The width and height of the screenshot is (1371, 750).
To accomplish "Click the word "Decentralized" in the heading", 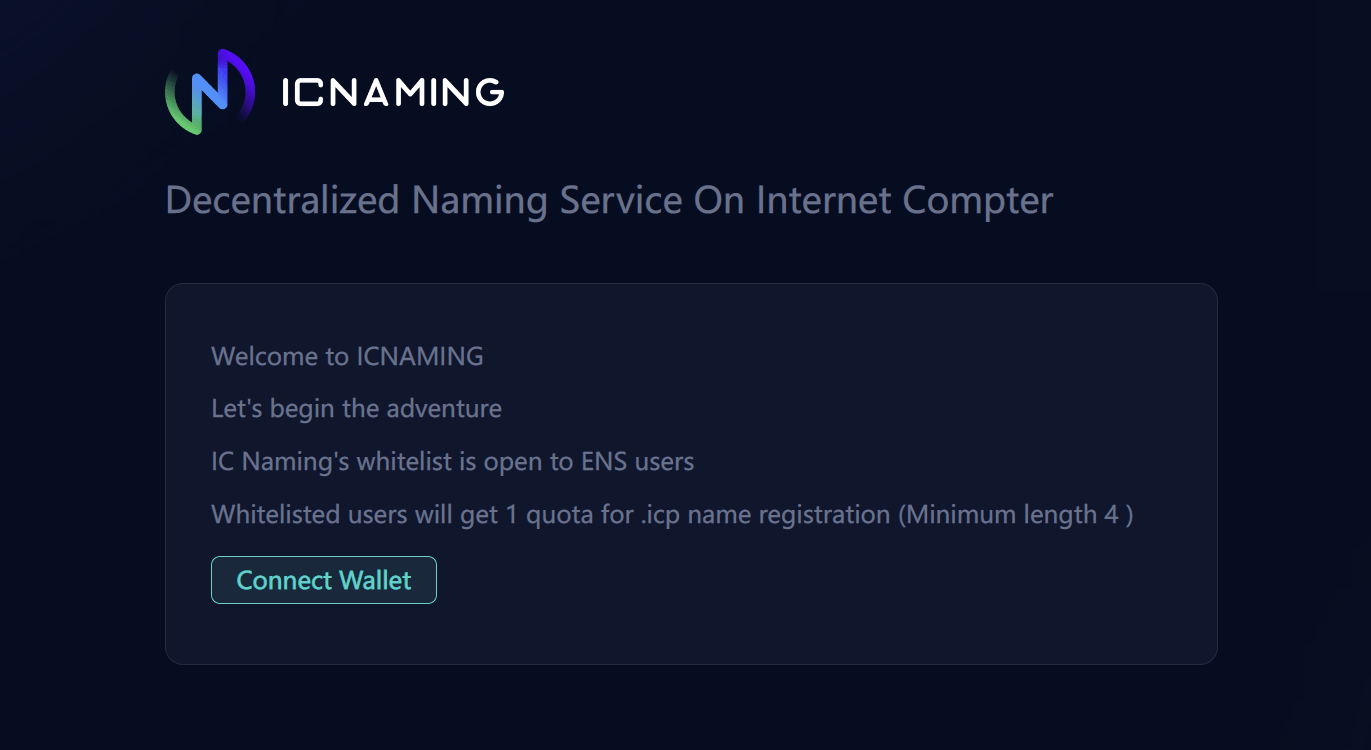I will (282, 200).
